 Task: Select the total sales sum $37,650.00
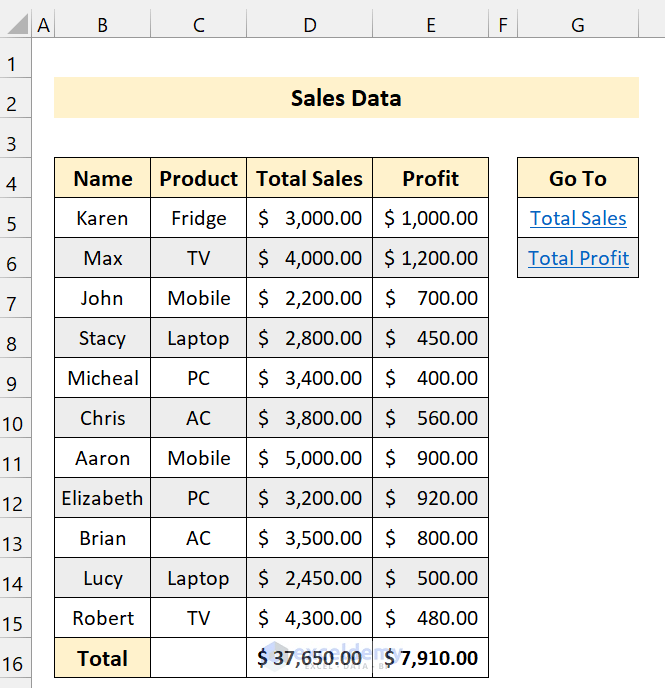click(310, 658)
